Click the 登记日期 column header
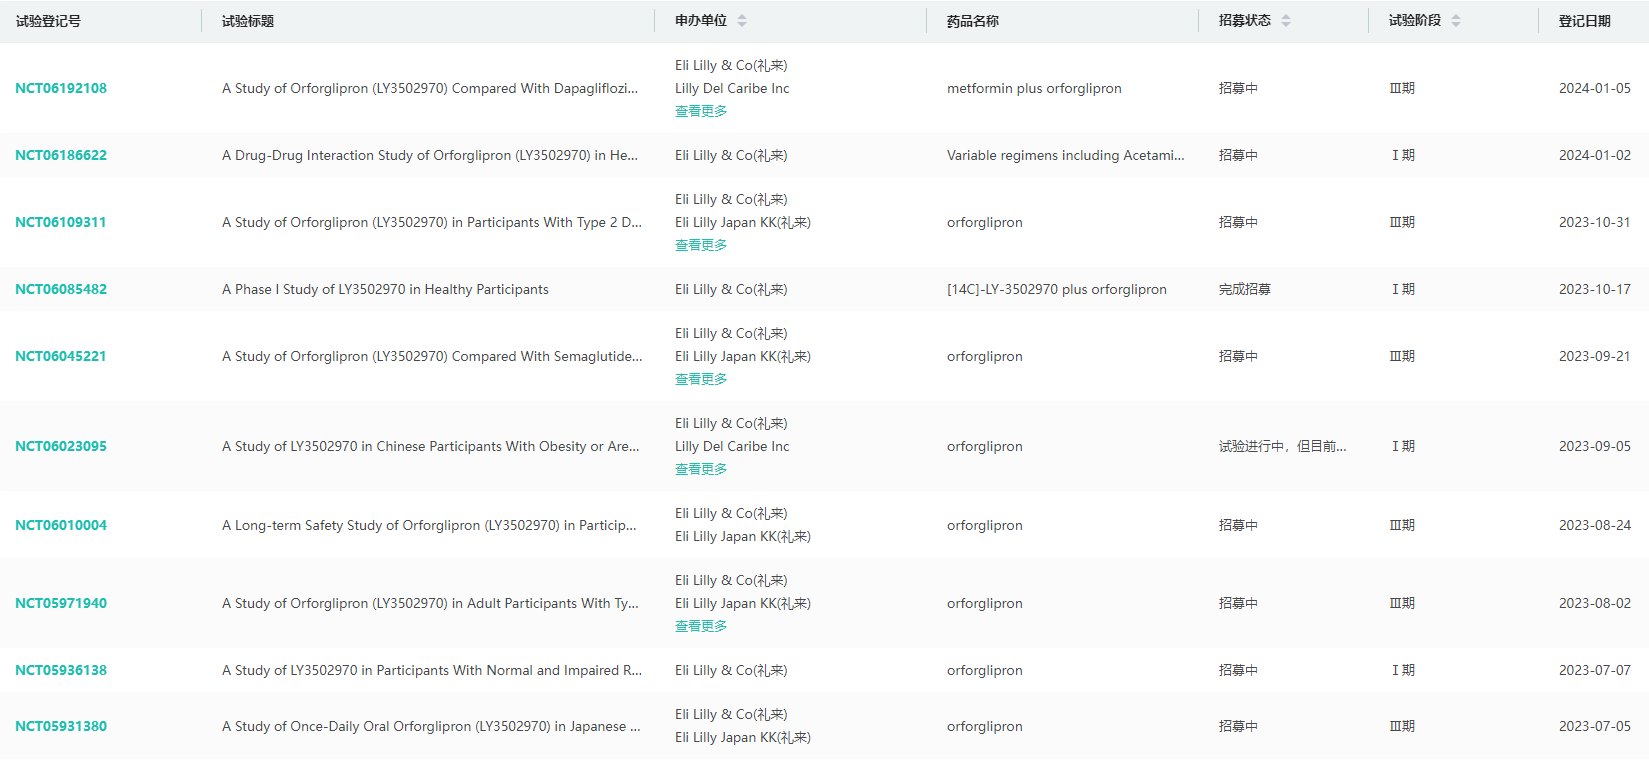 click(x=1584, y=21)
